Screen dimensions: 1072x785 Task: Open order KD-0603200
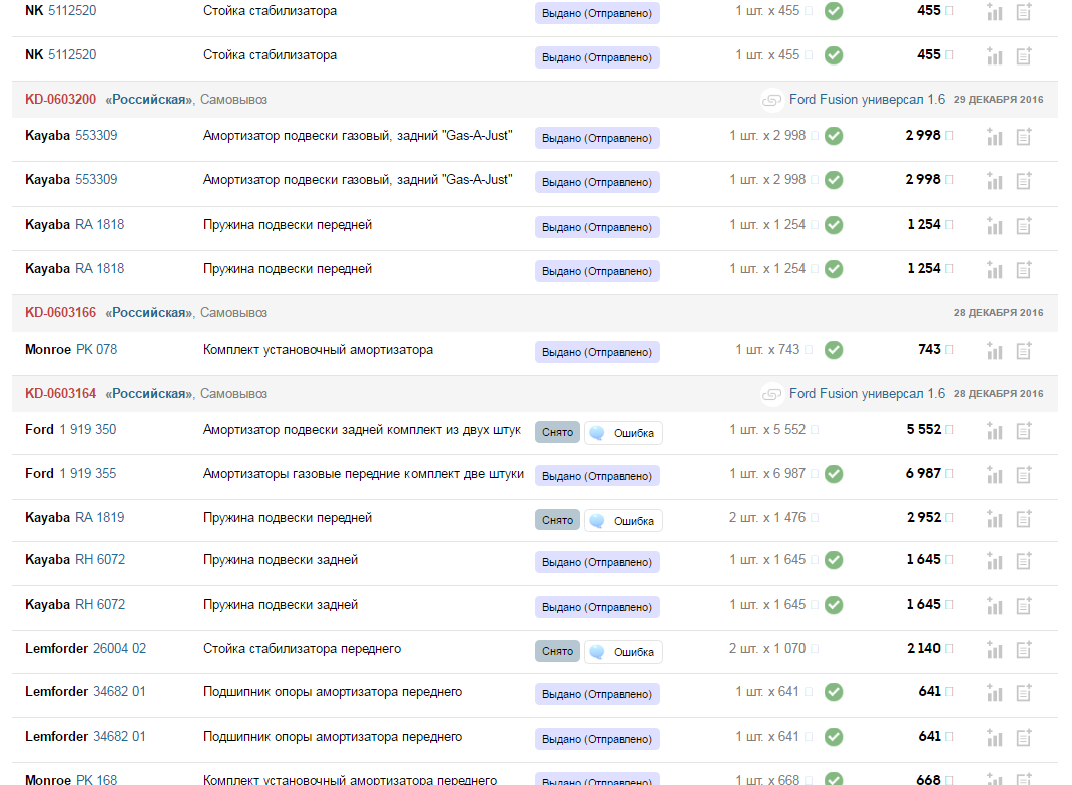tap(60, 100)
